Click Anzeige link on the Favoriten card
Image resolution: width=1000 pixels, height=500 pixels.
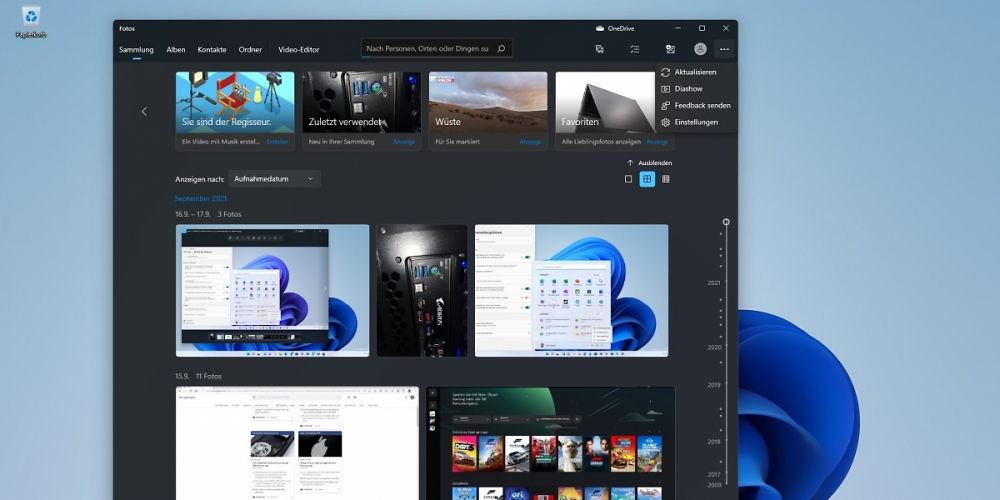[x=657, y=142]
